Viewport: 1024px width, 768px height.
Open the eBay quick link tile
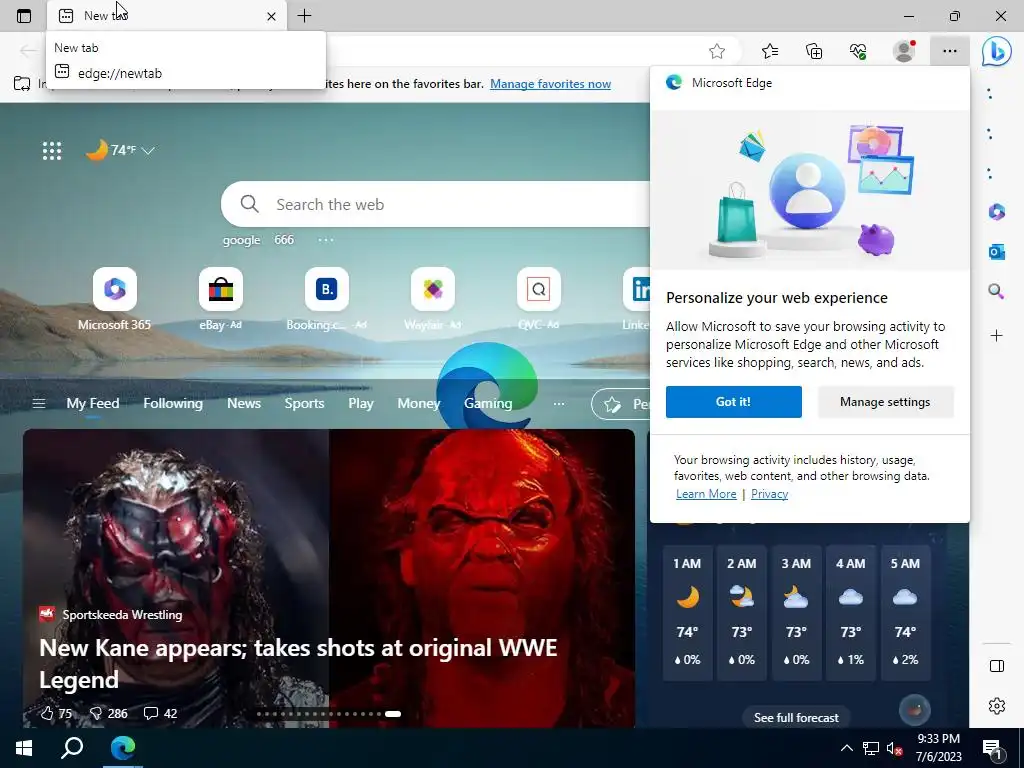(221, 299)
